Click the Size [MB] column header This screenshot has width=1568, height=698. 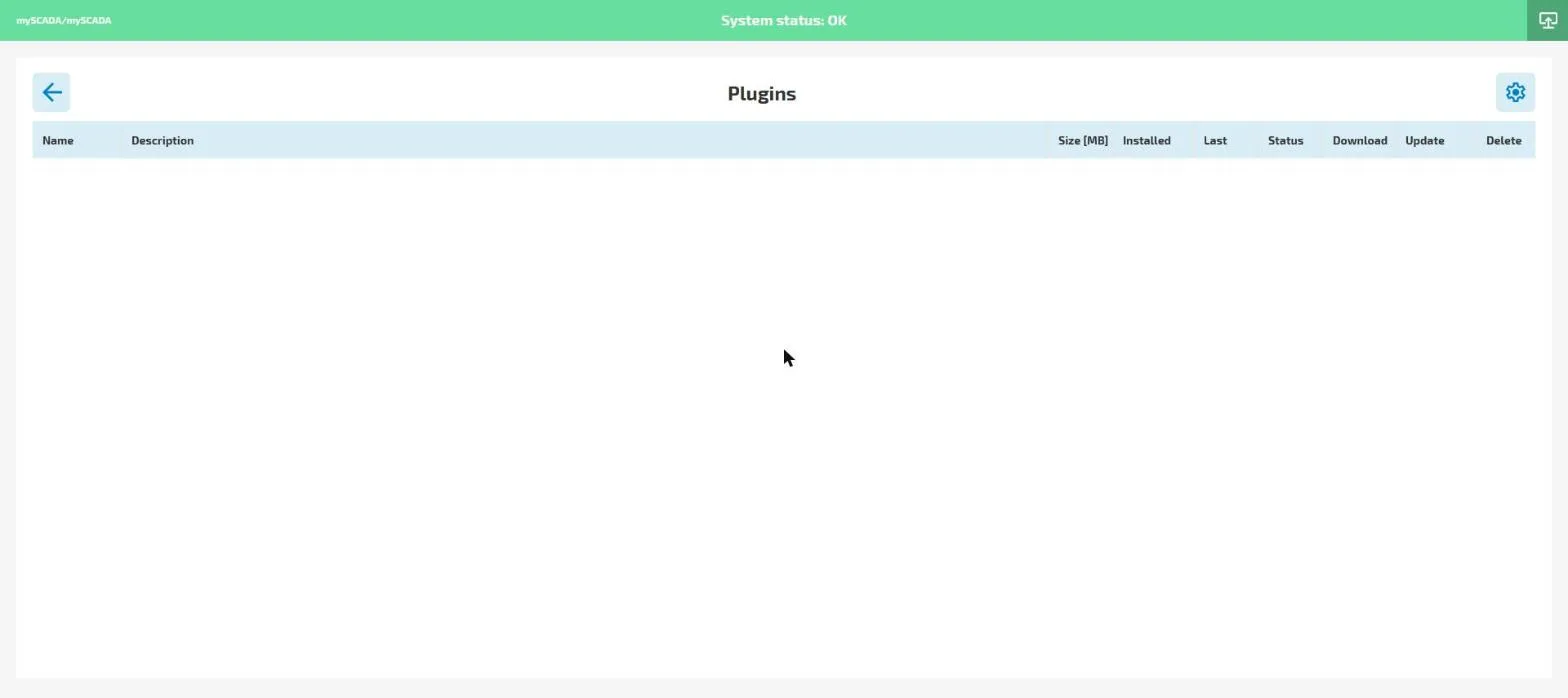(x=1083, y=140)
